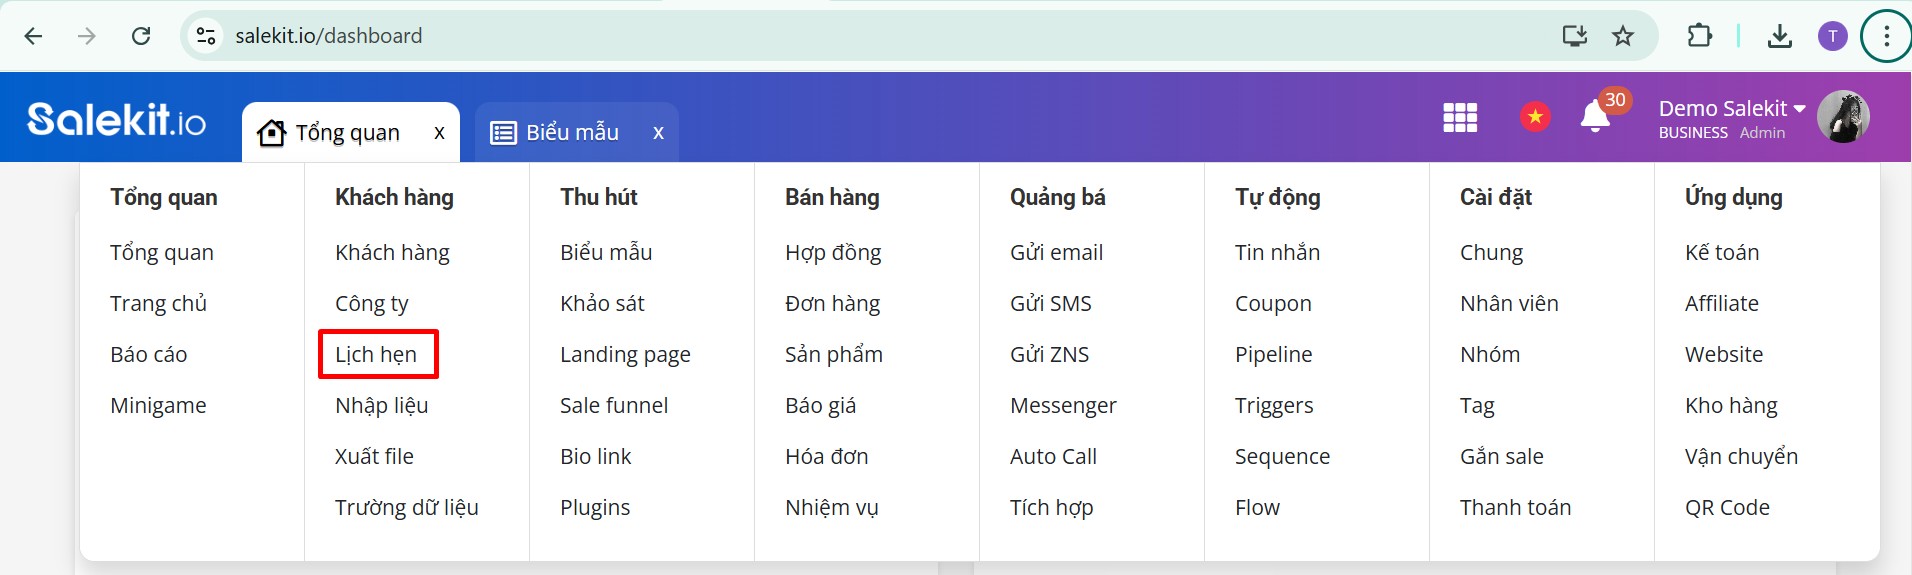Screen dimensions: 1912x575
Task: Expand the Demo Salekit account dropdown
Action: (x=1732, y=108)
